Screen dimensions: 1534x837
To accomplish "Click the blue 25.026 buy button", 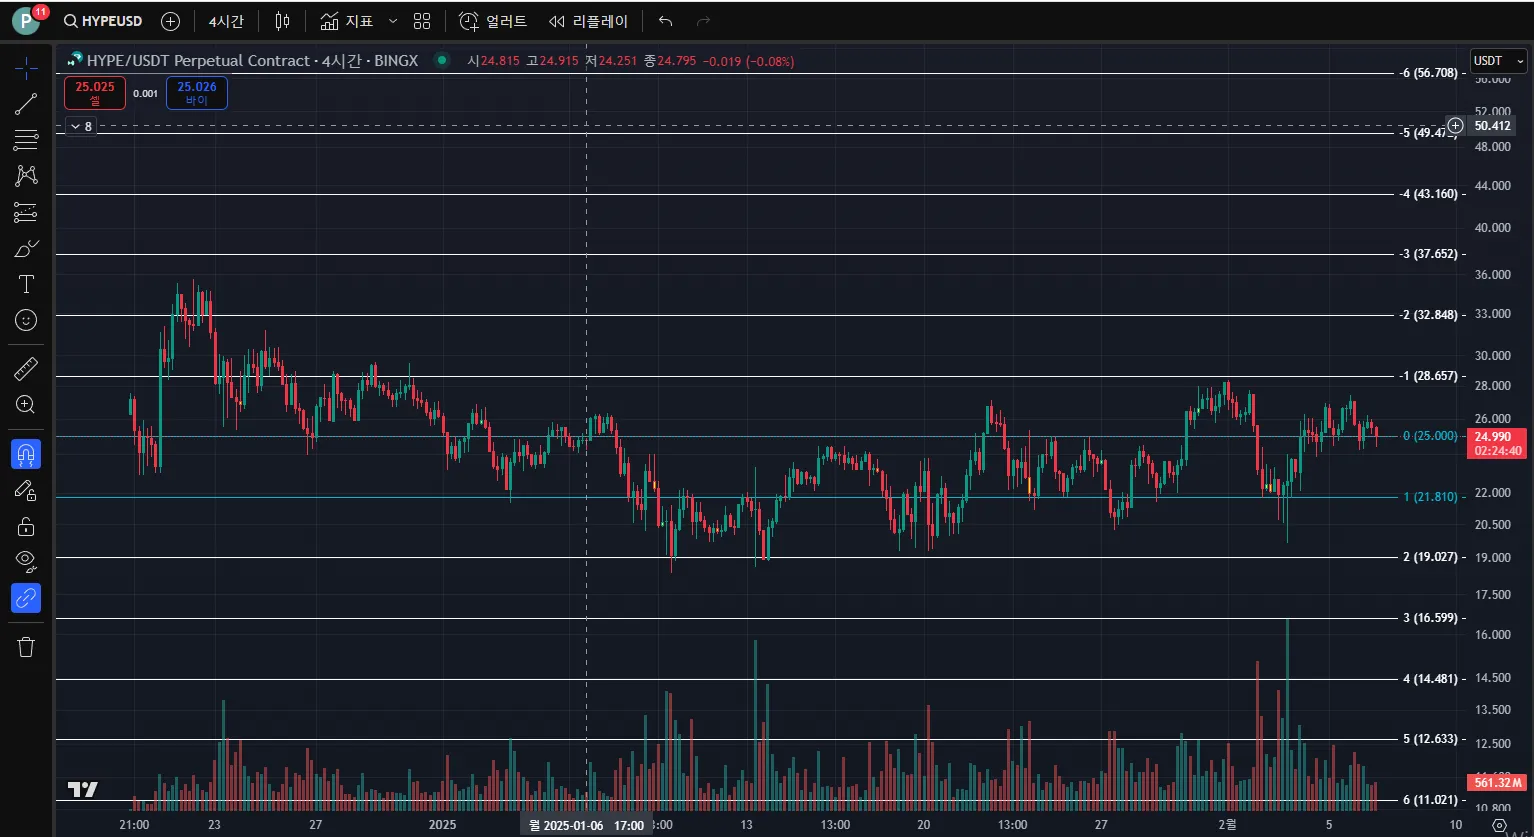I will (x=197, y=93).
